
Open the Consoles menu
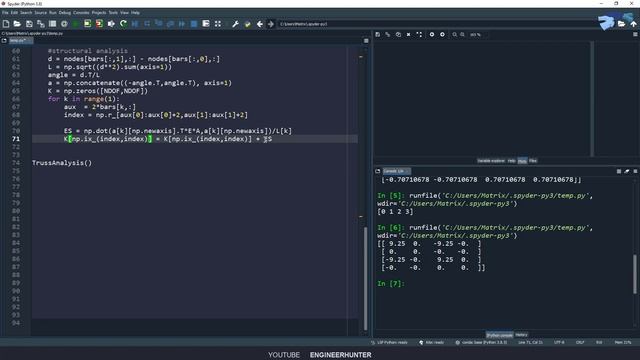pos(81,13)
